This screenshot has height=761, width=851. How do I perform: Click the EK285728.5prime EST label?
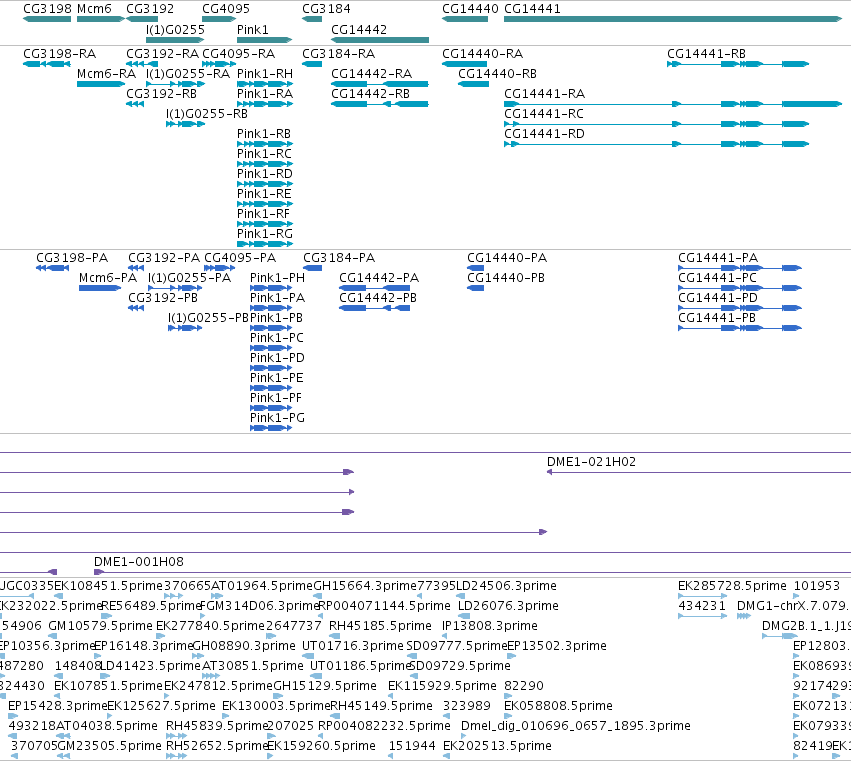click(732, 586)
